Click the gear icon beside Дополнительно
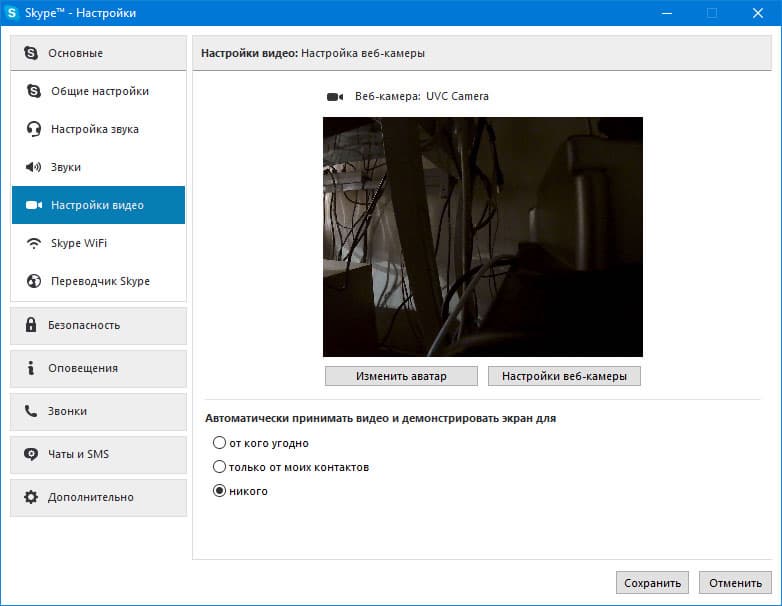 [x=31, y=497]
